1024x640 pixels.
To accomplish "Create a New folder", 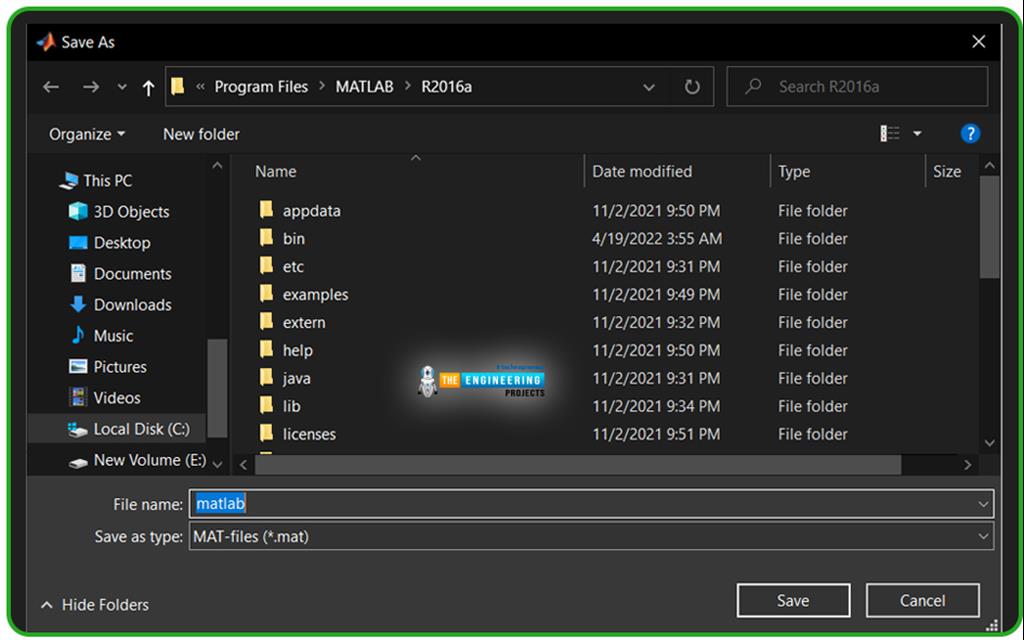I will [199, 133].
